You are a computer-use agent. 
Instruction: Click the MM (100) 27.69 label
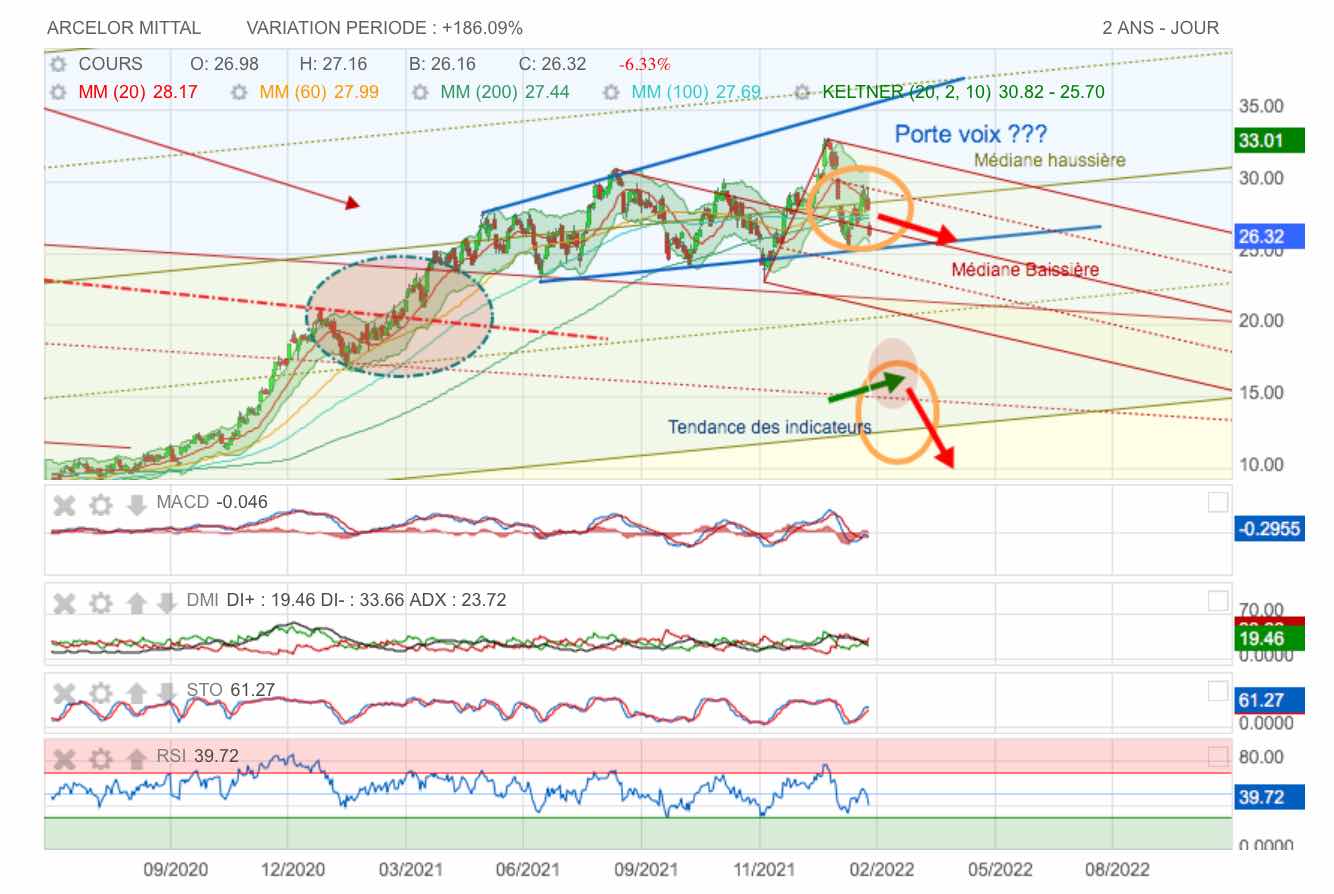coord(696,92)
